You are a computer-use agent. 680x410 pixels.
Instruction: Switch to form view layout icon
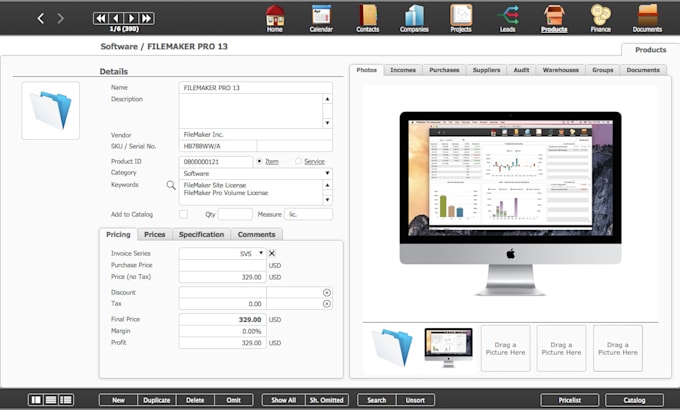click(x=36, y=400)
